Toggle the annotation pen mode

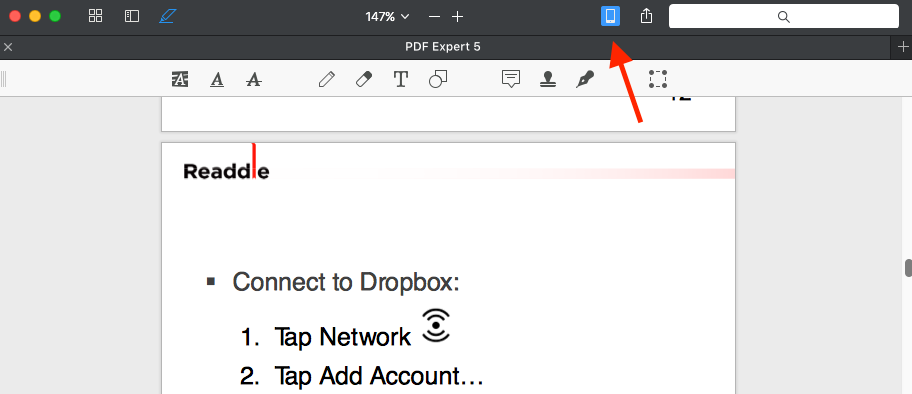[x=168, y=16]
